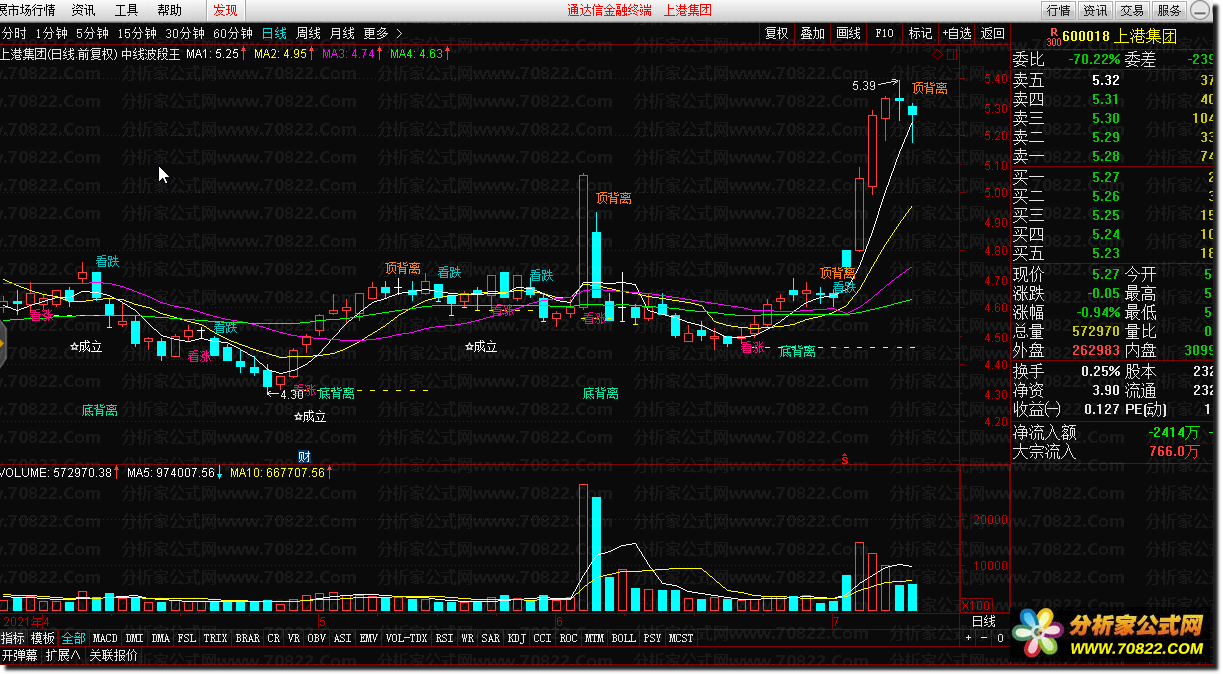The image size is (1223, 674).
Task: Select the PSY indicator tab
Action: point(653,638)
